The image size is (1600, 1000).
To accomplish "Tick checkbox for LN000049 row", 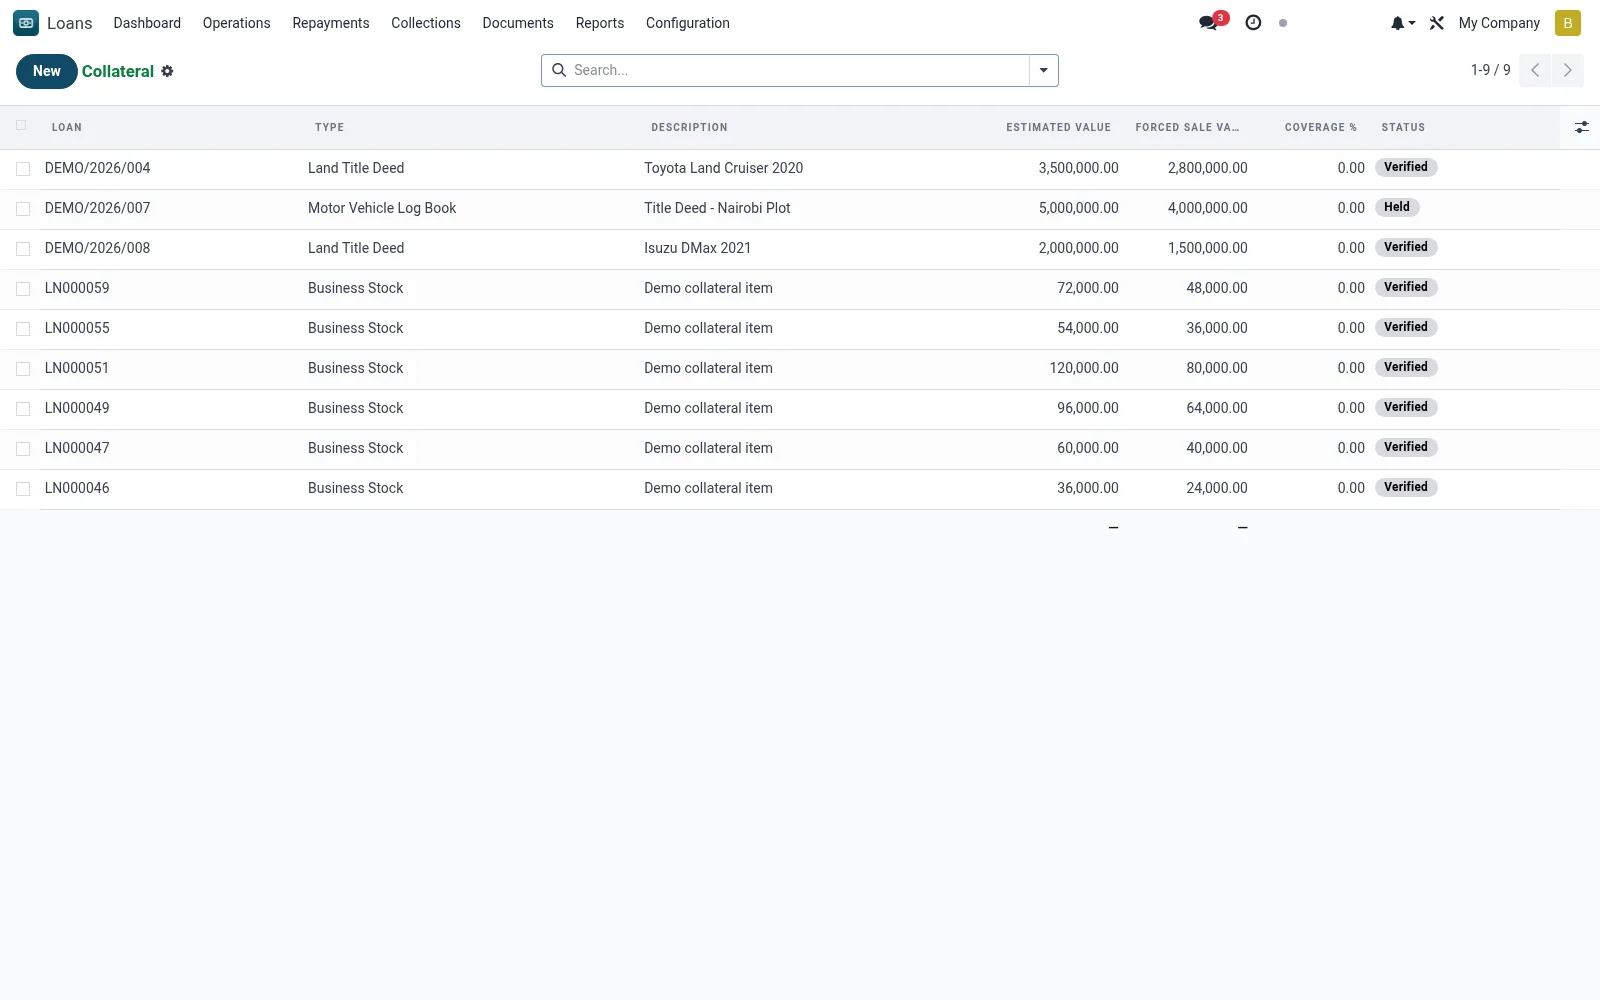I will [23, 409].
